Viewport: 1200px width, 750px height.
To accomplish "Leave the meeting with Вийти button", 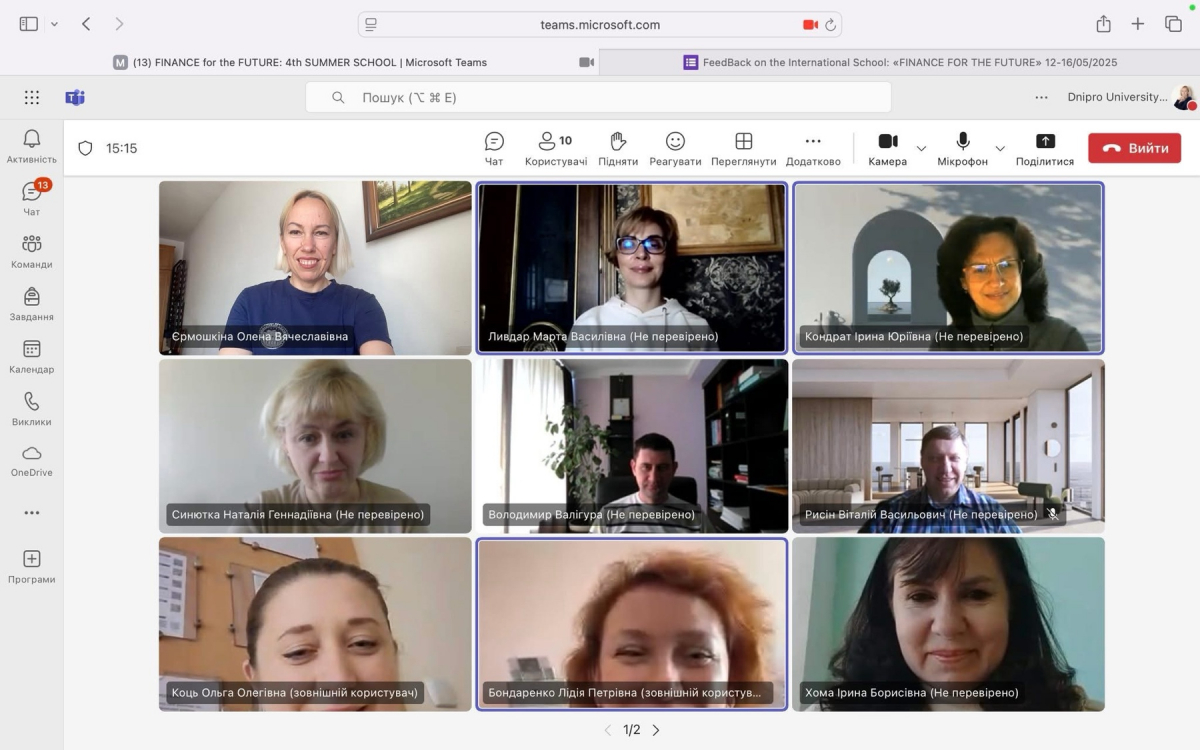I will coord(1134,148).
